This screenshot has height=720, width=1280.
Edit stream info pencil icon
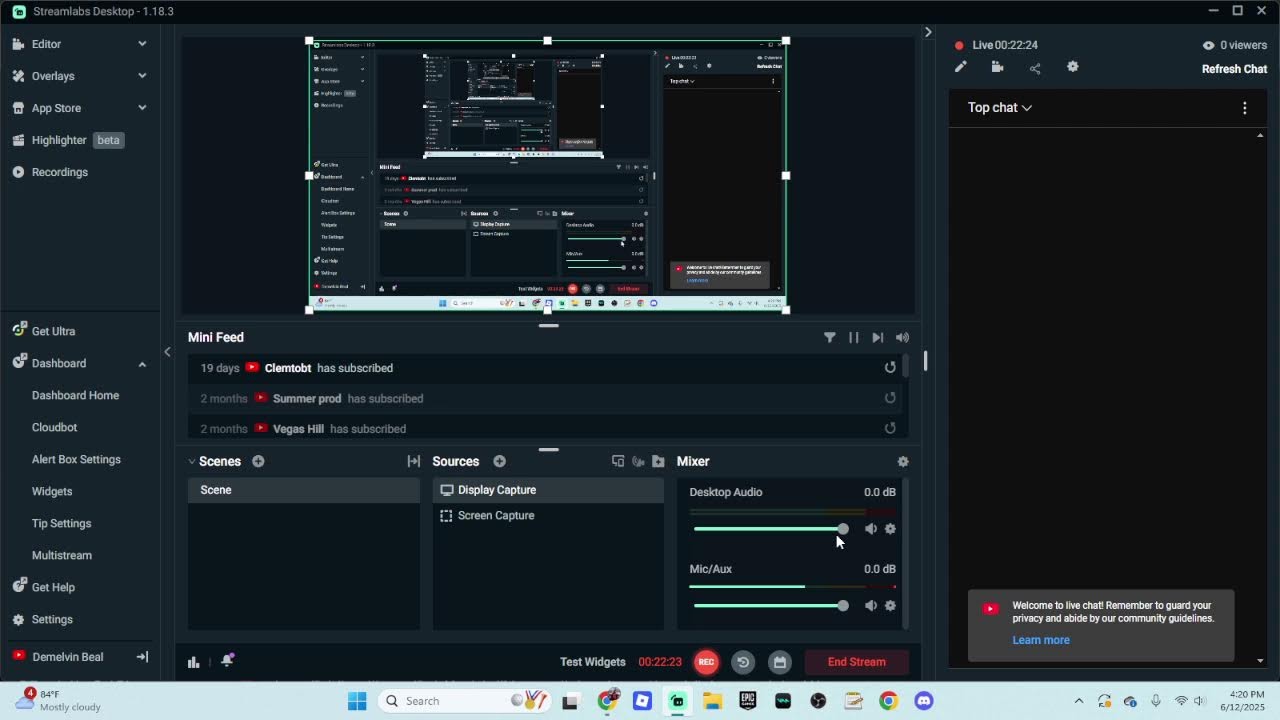[961, 67]
